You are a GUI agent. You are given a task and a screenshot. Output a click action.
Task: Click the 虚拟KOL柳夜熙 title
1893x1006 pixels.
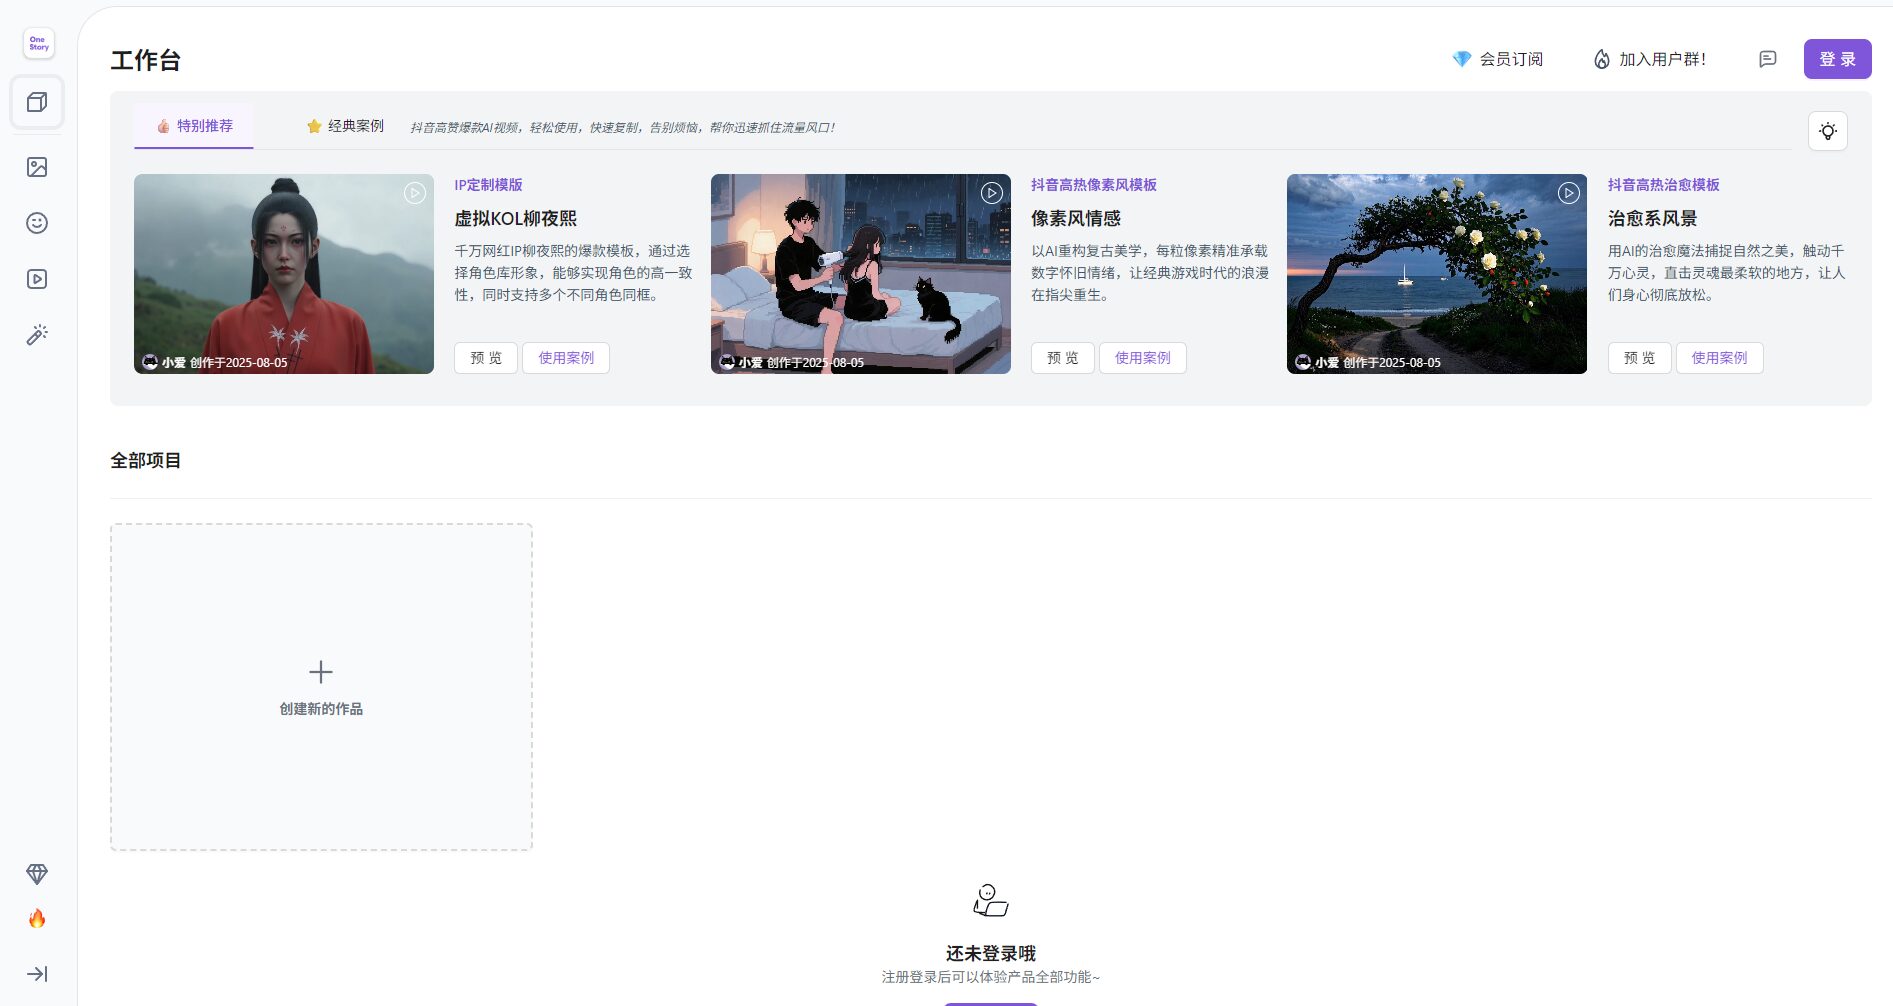(x=516, y=218)
